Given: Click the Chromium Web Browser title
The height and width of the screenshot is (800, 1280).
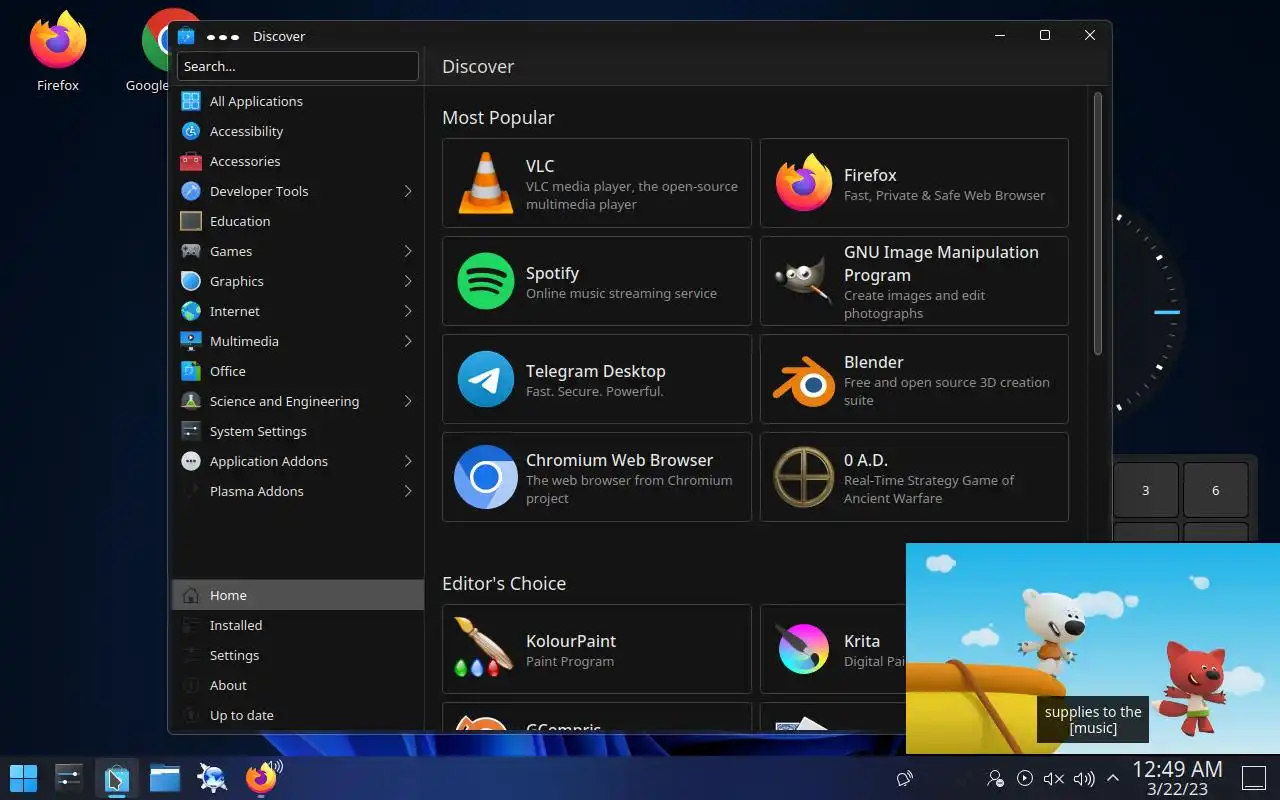Looking at the screenshot, I should (619, 460).
